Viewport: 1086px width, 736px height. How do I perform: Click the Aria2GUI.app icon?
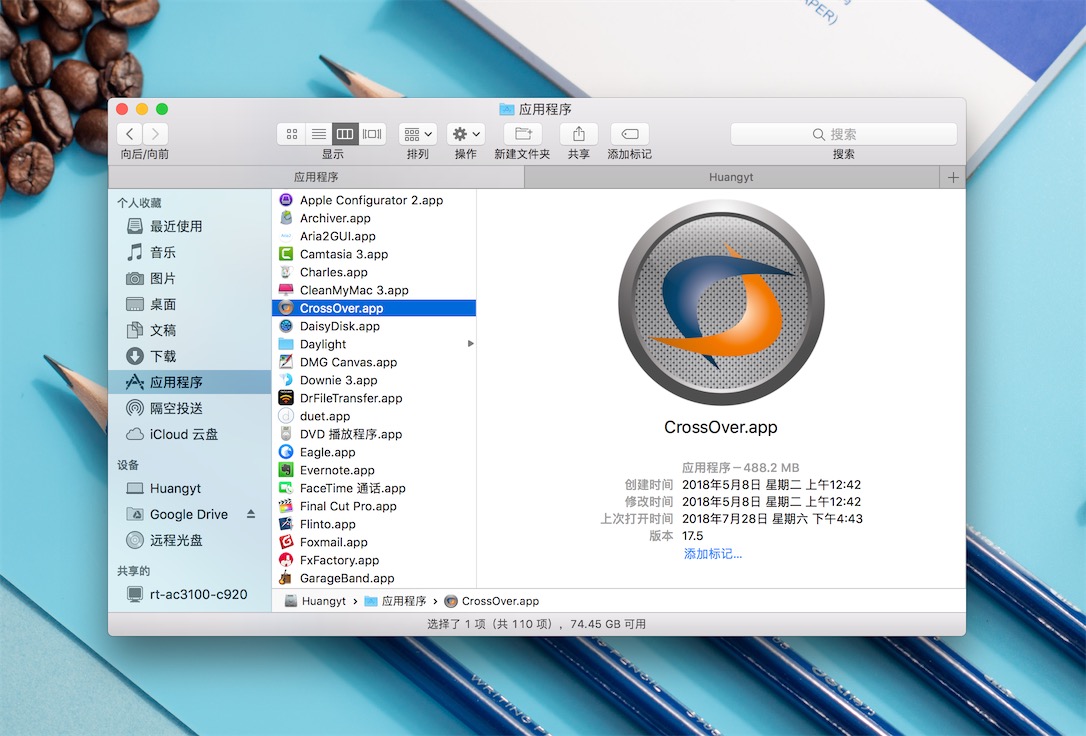pos(286,236)
